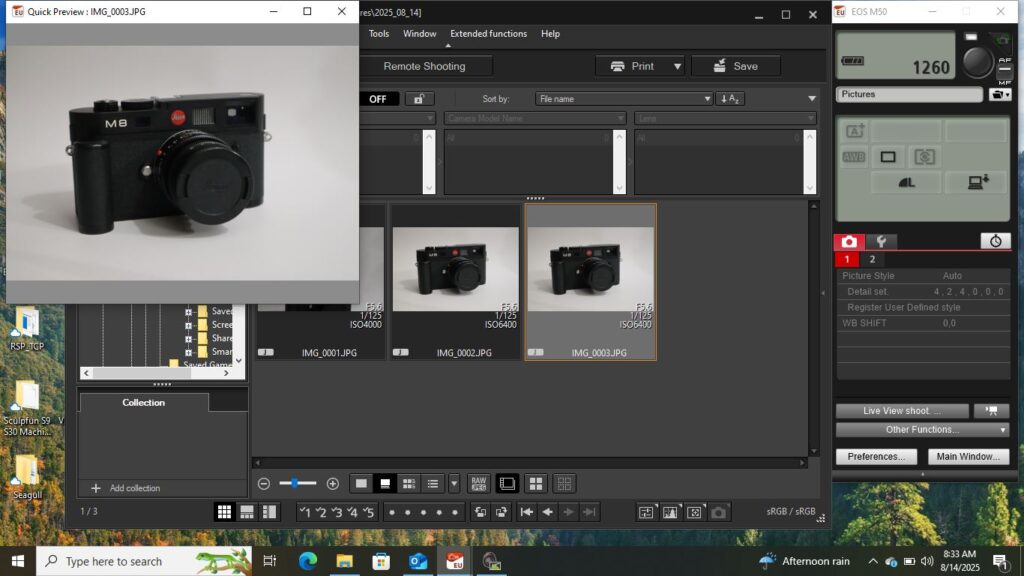Select the list view button
The height and width of the screenshot is (576, 1024).
pos(433,484)
